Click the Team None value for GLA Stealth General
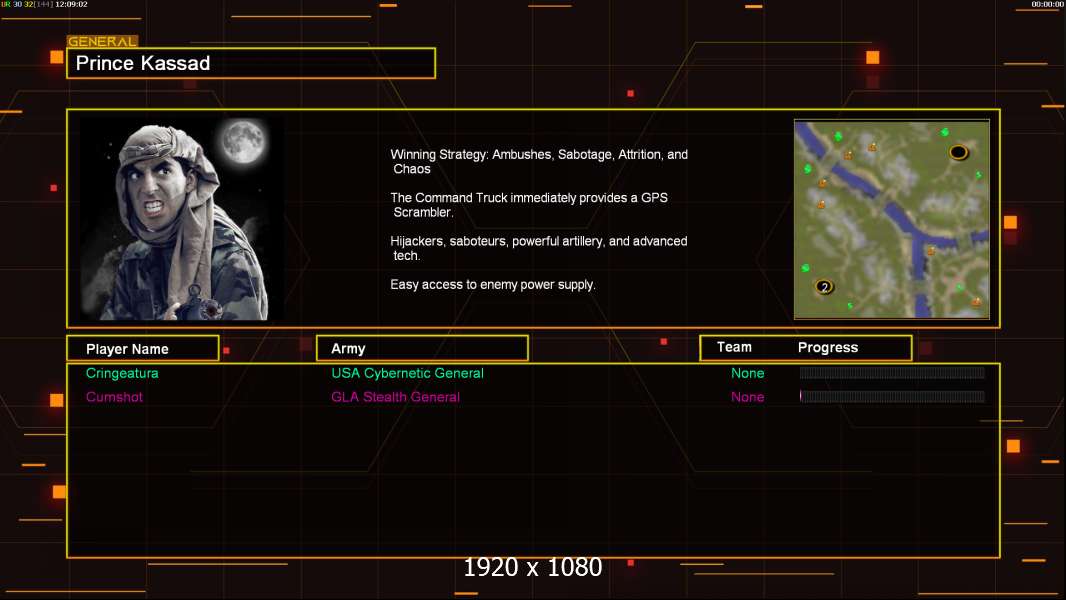Viewport: 1066px width, 600px height. point(747,397)
